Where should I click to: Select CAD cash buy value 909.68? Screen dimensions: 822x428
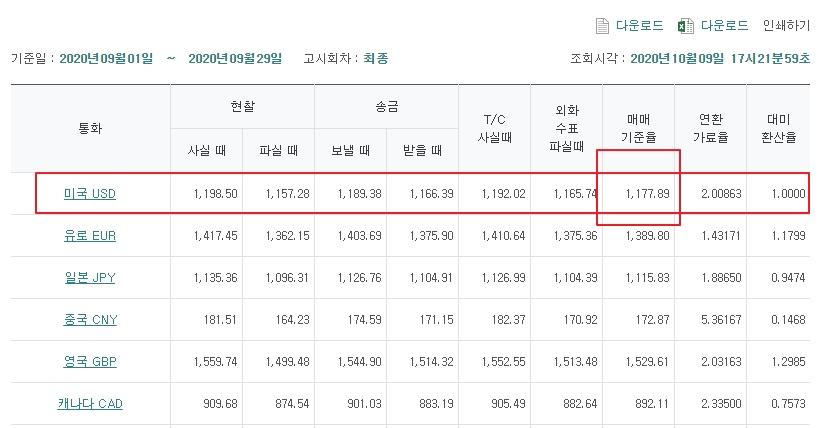pyautogui.click(x=220, y=403)
